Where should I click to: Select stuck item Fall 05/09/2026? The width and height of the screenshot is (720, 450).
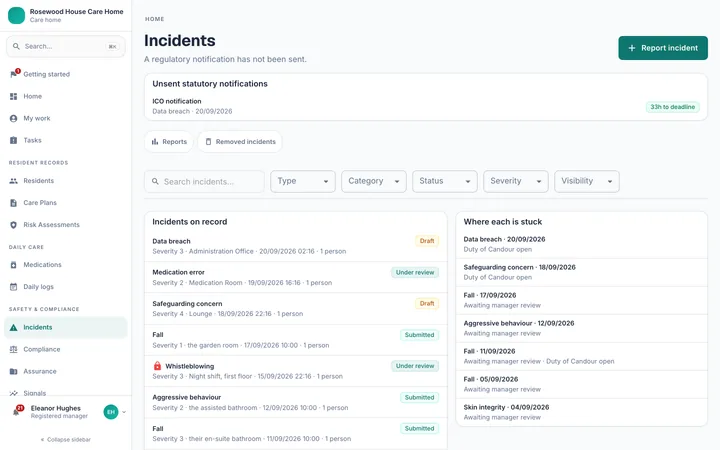tap(581, 384)
